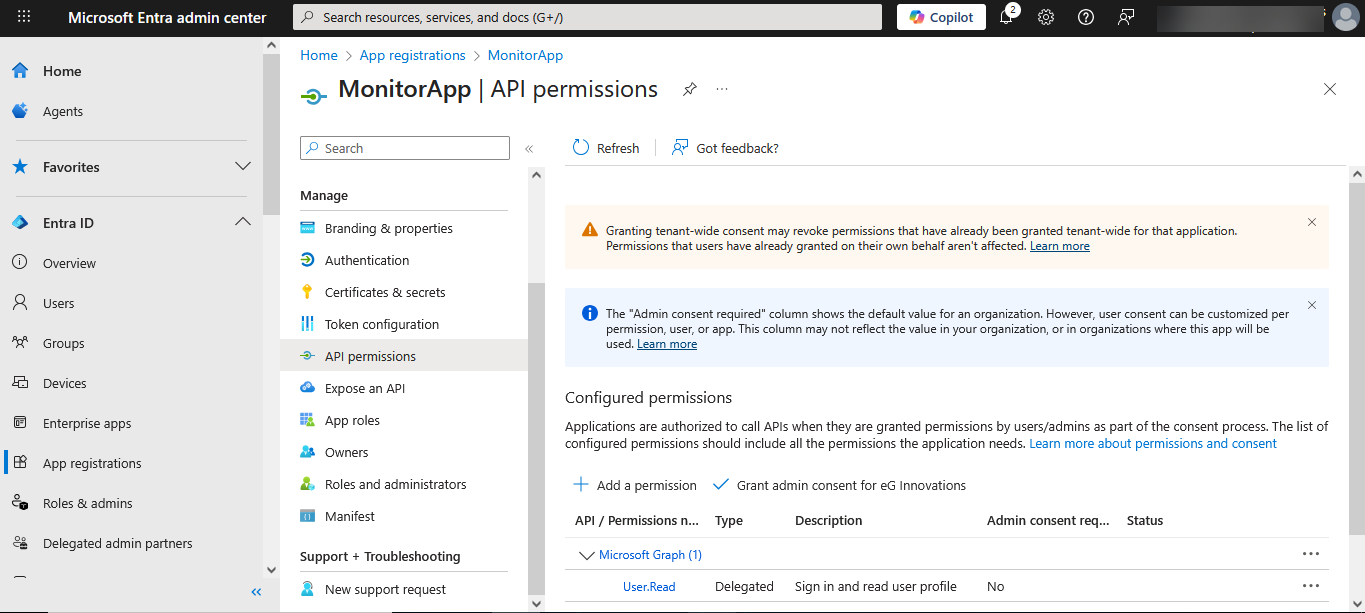Expand the Favorites section
Image resolution: width=1365 pixels, height=613 pixels.
pos(242,166)
